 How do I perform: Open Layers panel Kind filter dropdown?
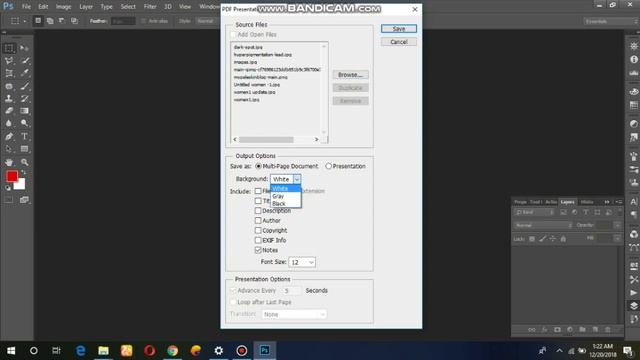tap(534, 212)
